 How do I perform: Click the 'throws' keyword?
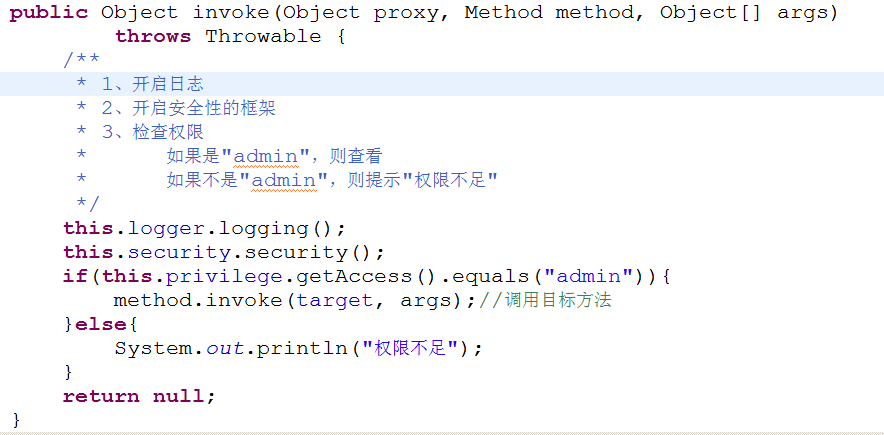click(x=153, y=37)
